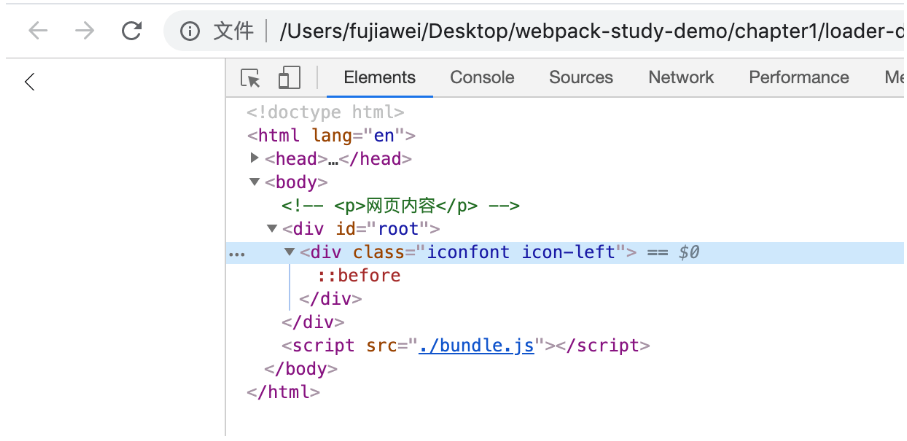Click the script tag name in script row

pyautogui.click(x=323, y=346)
